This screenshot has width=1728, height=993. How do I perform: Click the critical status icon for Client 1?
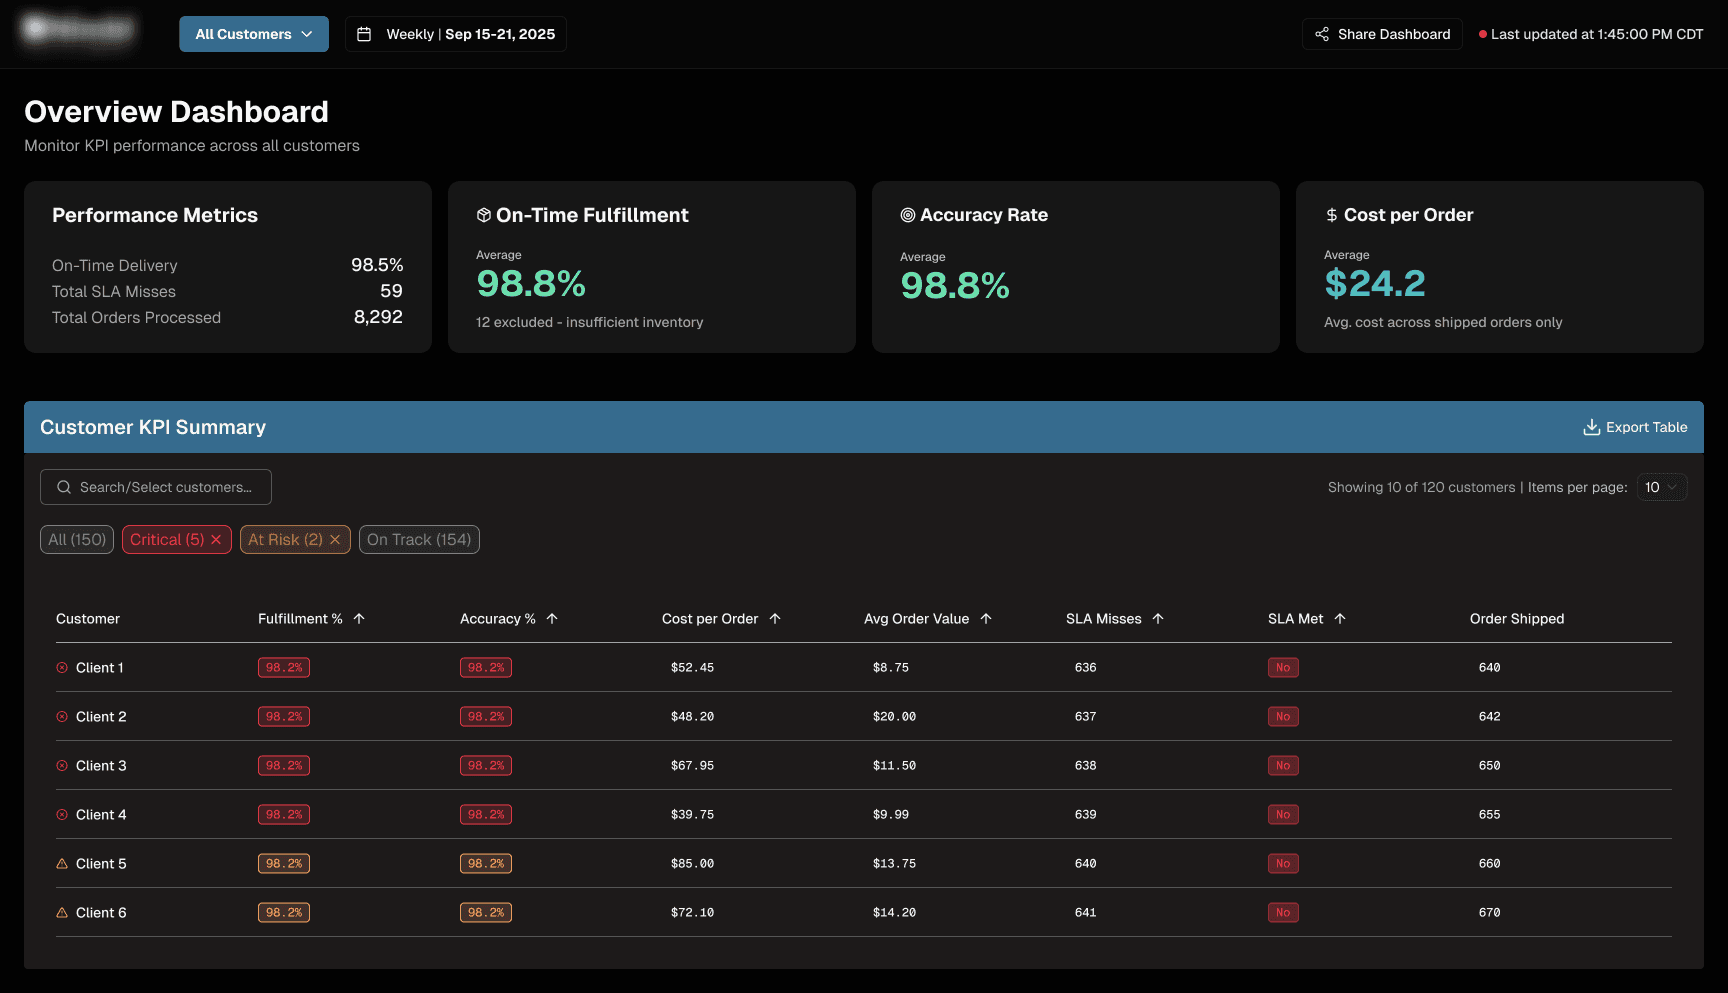[x=62, y=668]
